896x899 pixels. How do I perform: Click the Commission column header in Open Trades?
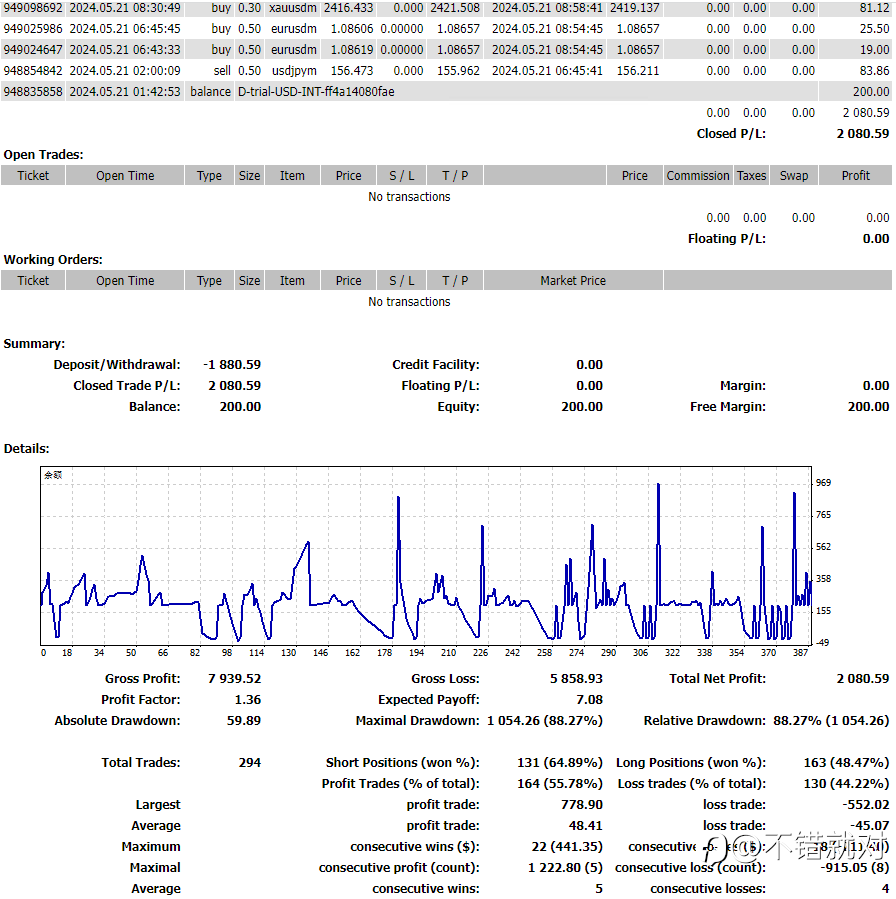[x=698, y=175]
